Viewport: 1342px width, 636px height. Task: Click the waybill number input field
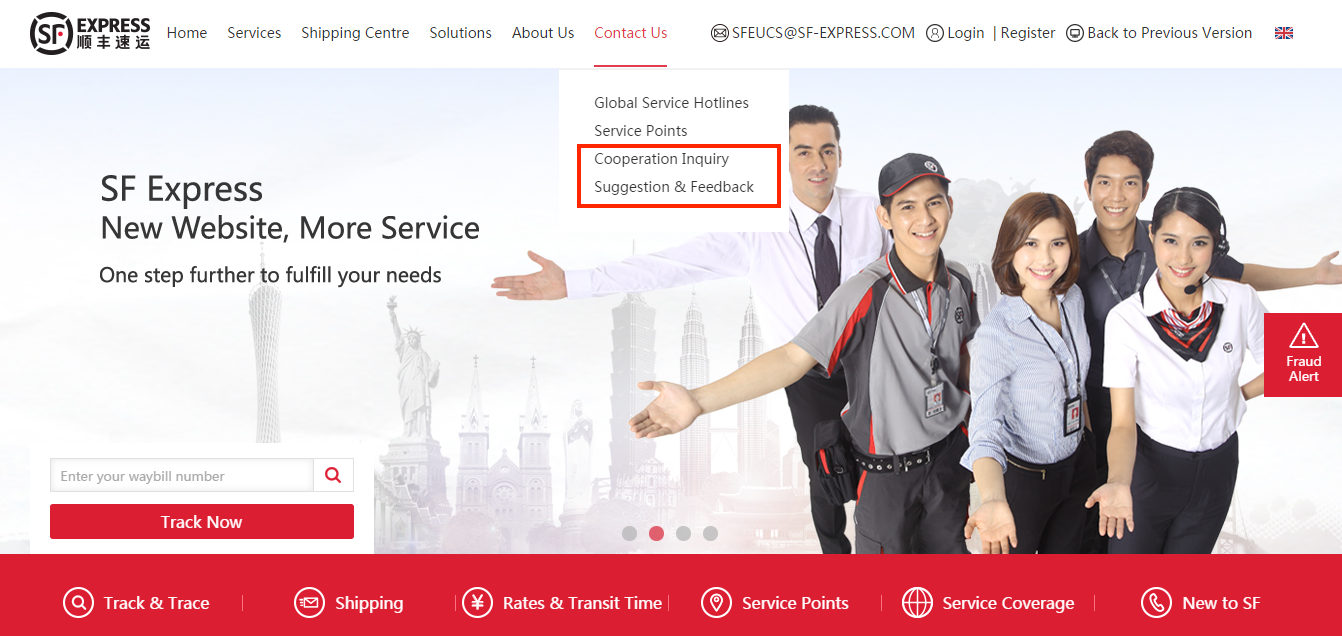pyautogui.click(x=182, y=475)
